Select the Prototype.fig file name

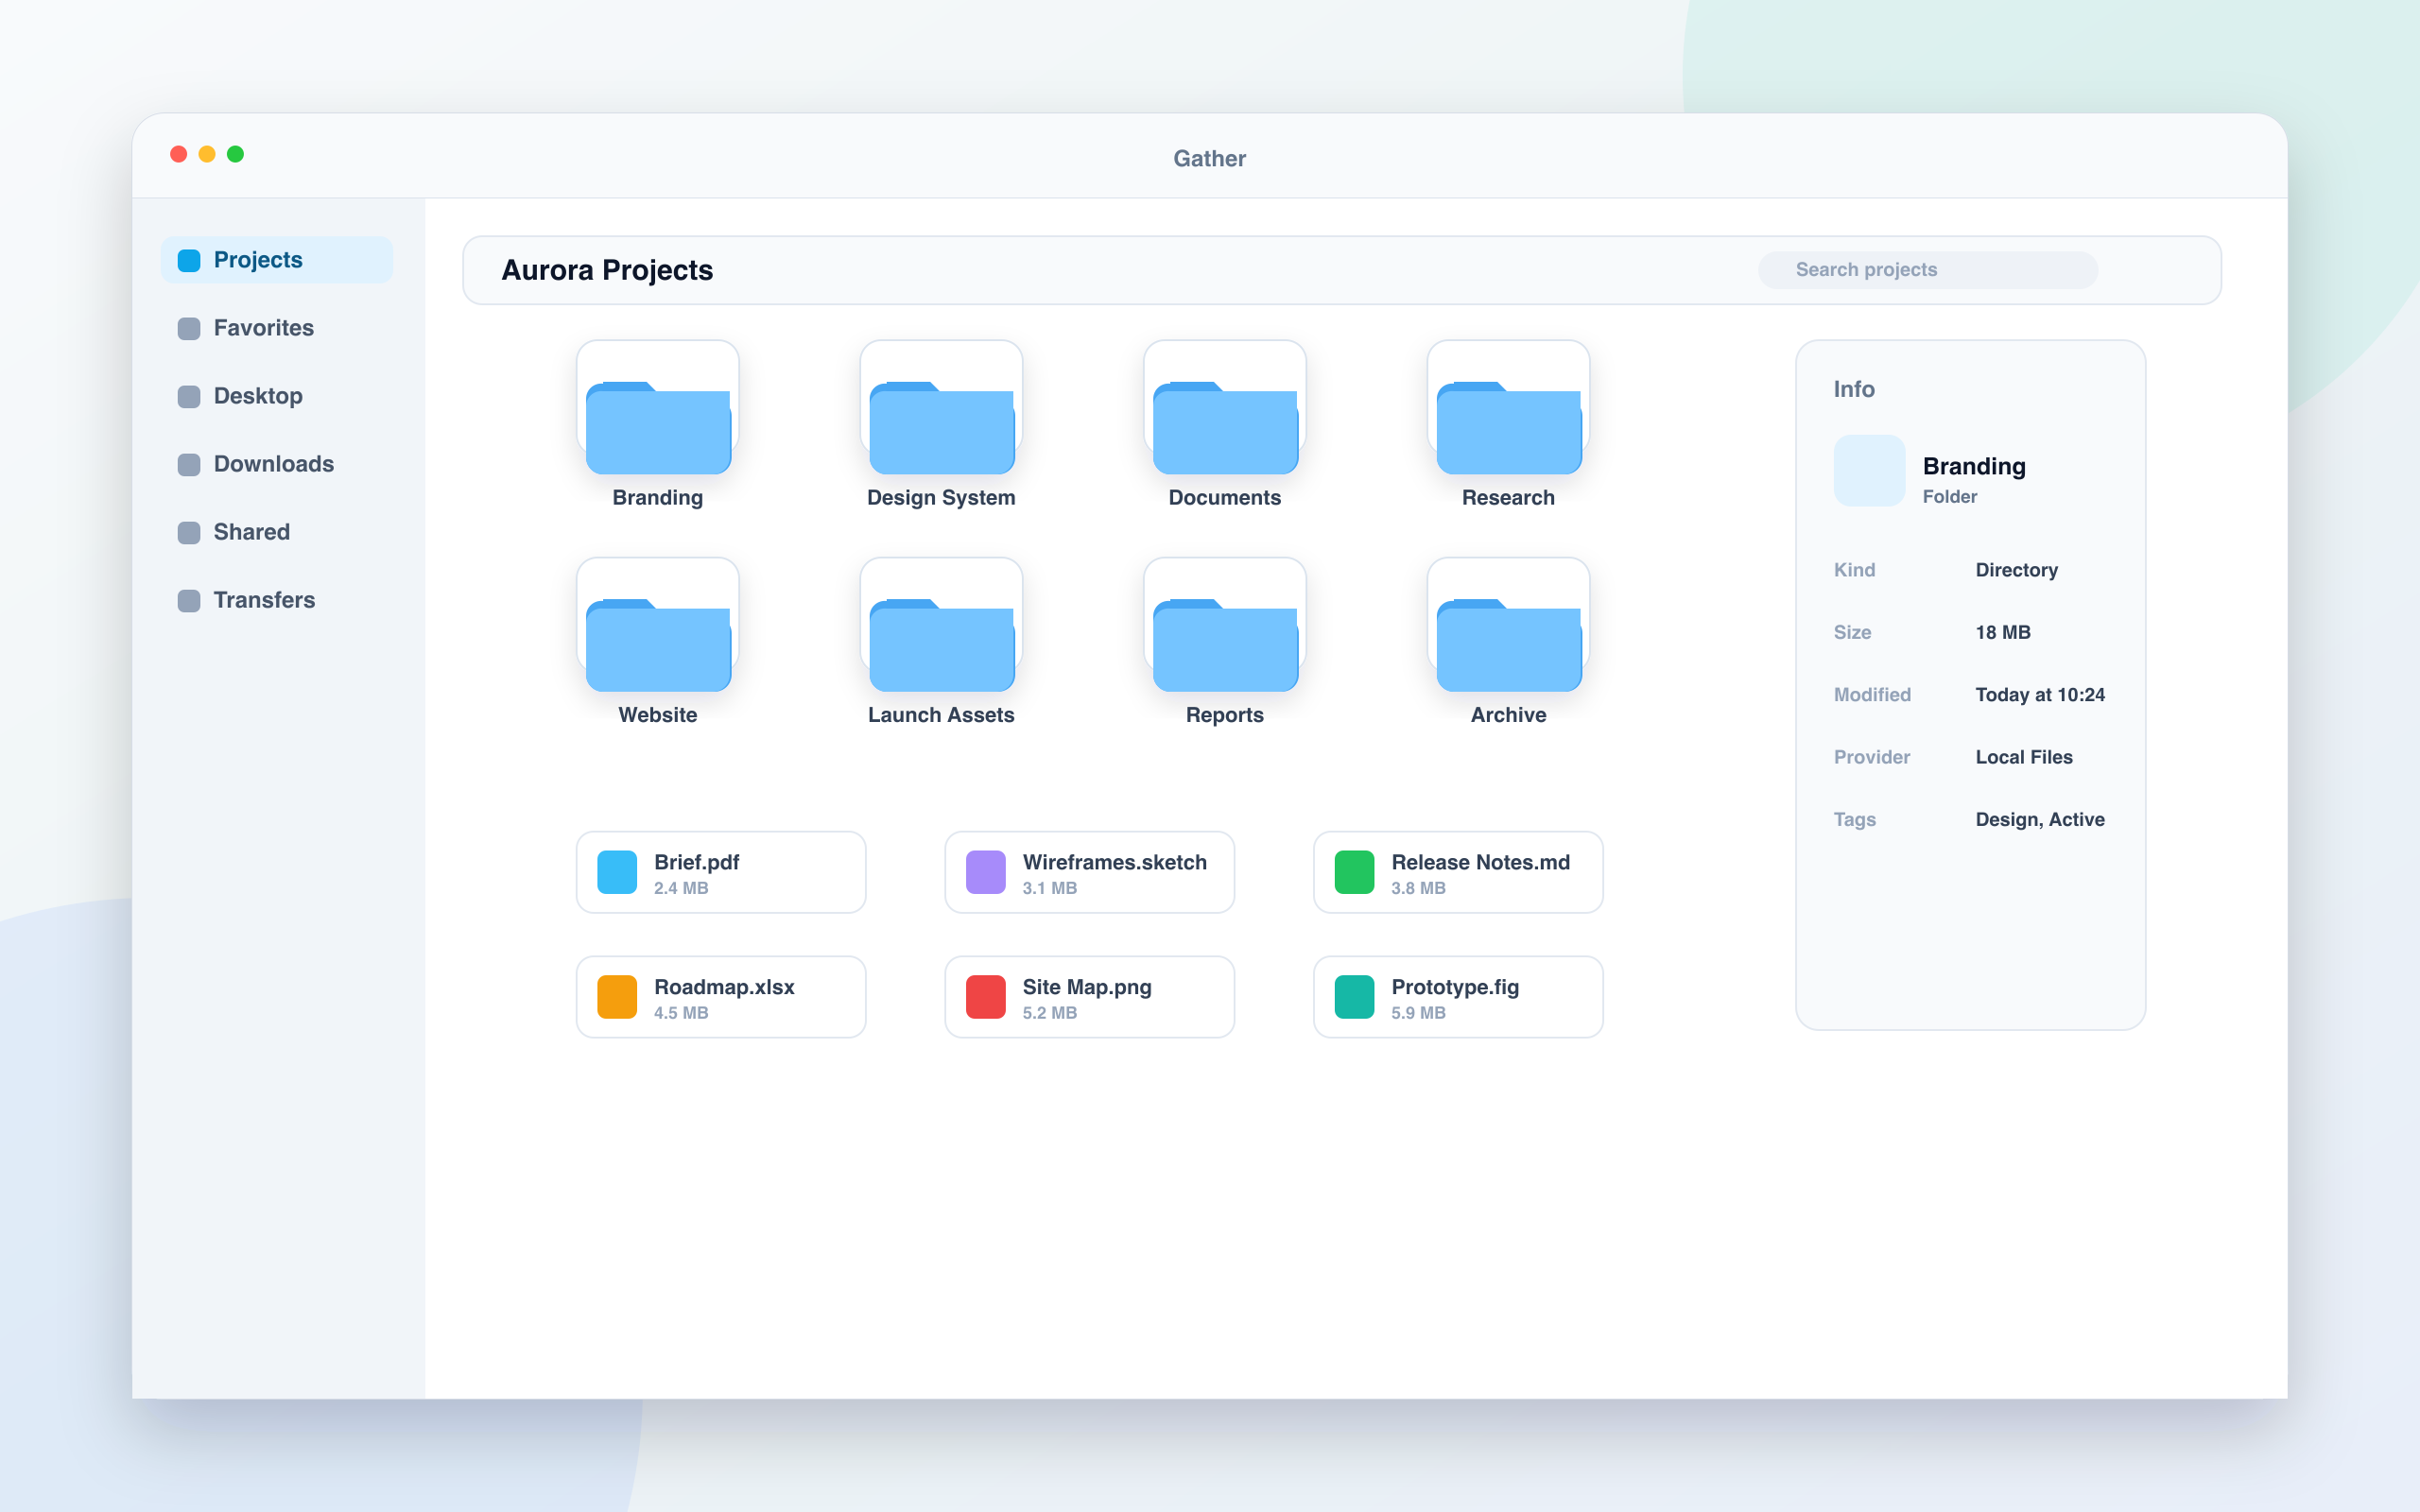1455,987
